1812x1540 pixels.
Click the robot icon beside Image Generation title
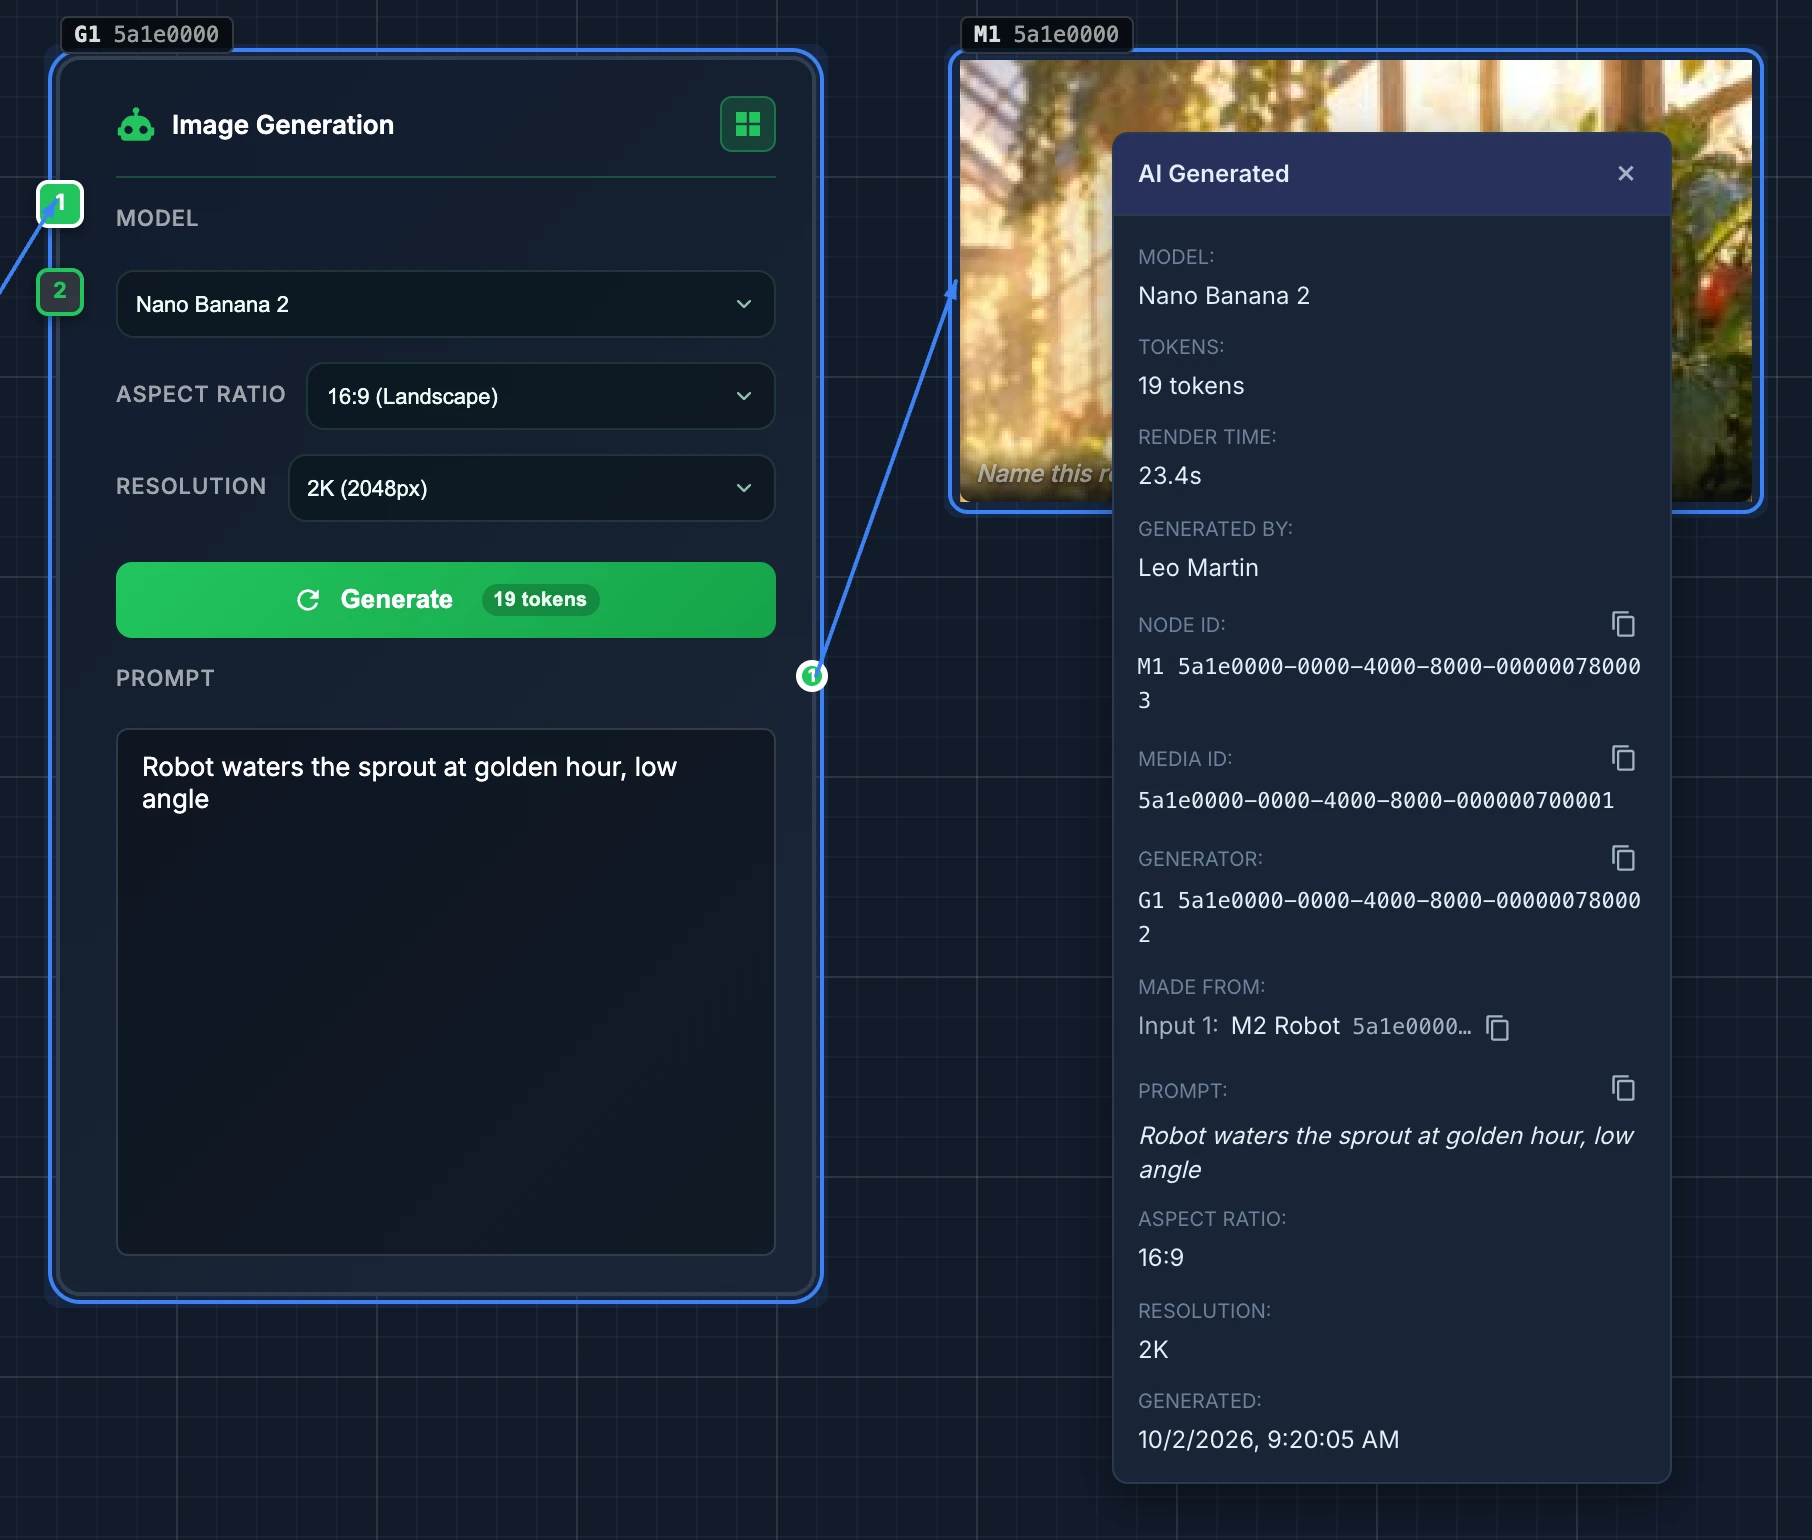(x=136, y=125)
